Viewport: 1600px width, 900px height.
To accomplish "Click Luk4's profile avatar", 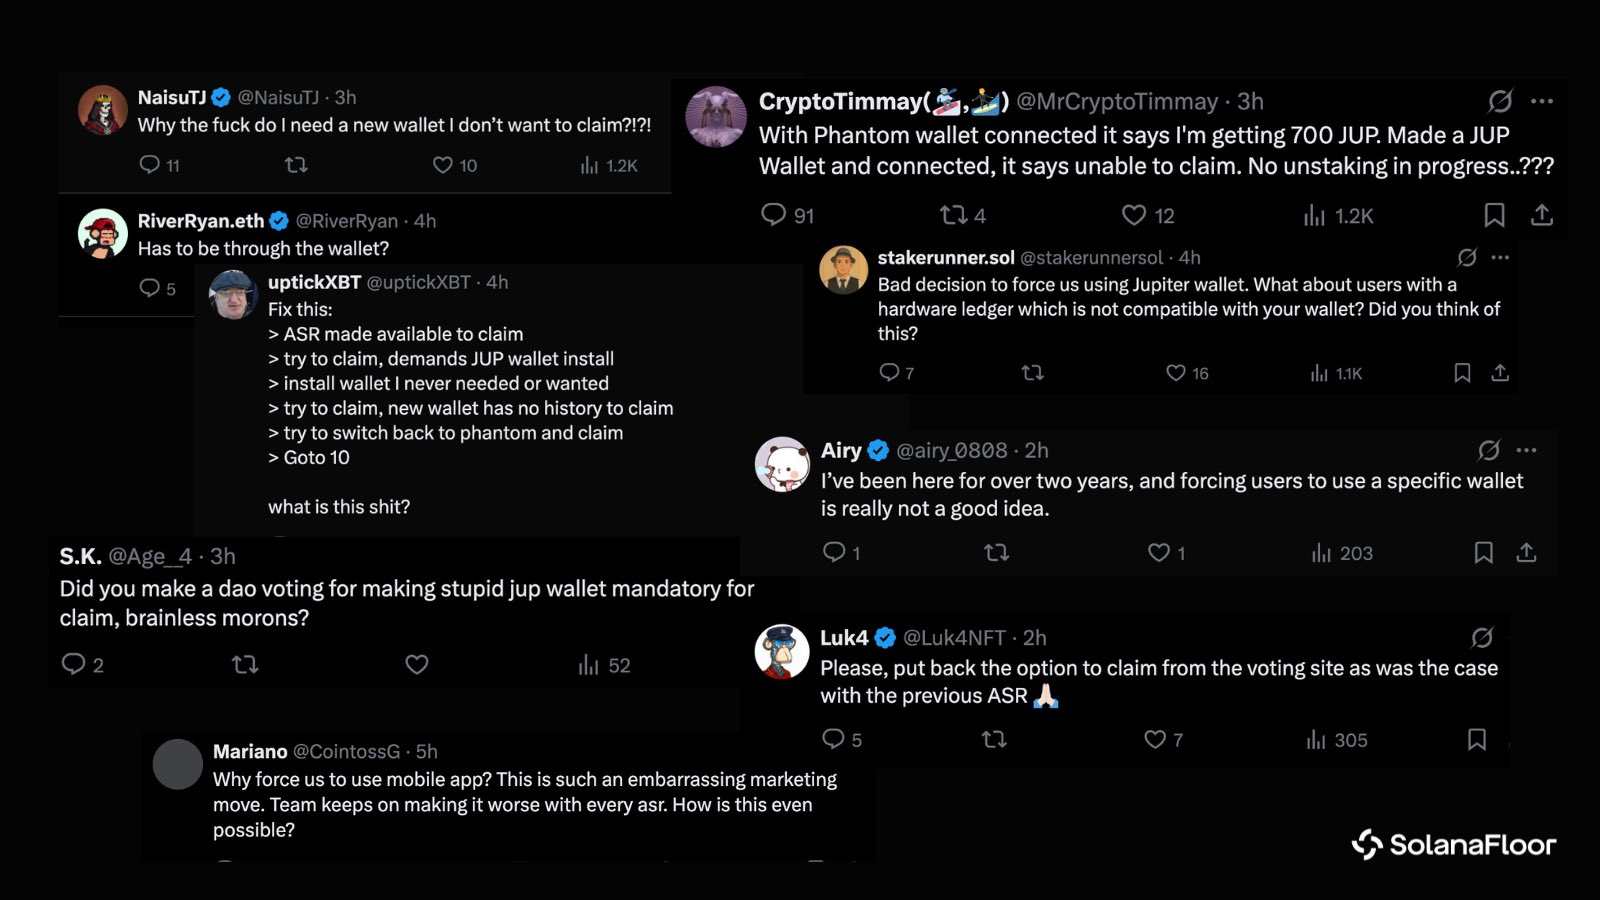I will (x=782, y=651).
